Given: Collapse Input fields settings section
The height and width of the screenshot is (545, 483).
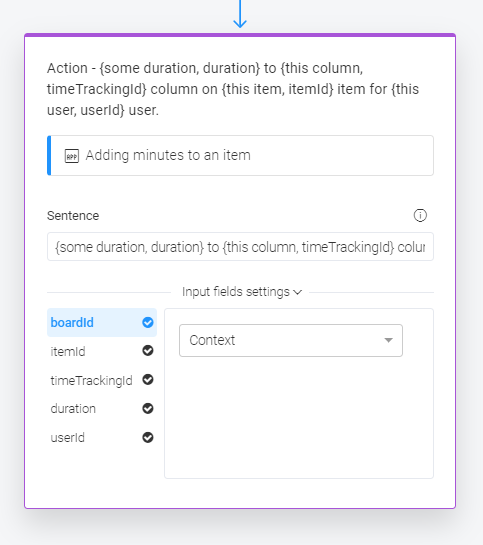Looking at the screenshot, I should pos(242,292).
